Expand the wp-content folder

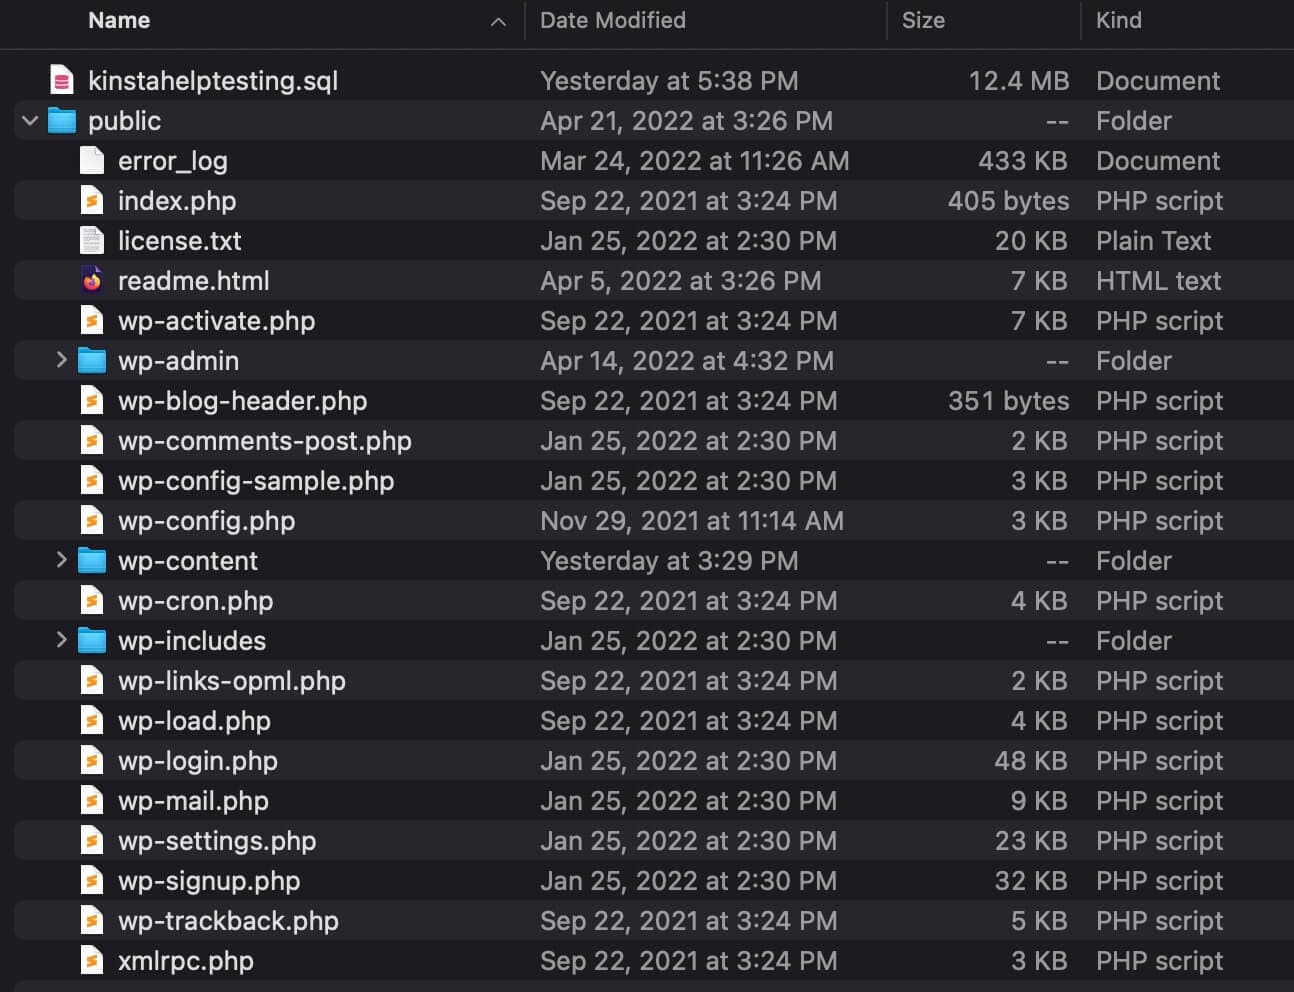pyautogui.click(x=61, y=560)
